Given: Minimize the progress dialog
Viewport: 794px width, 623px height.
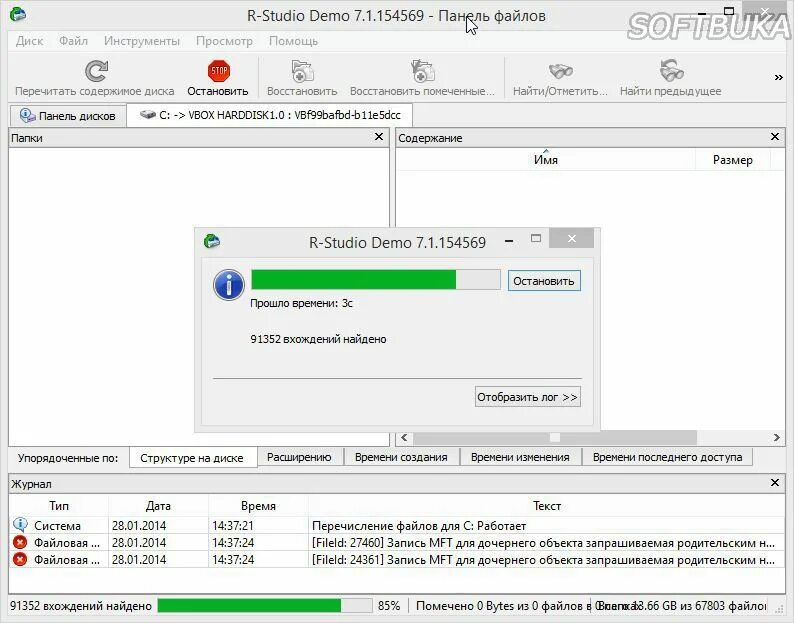Looking at the screenshot, I should tap(509, 241).
